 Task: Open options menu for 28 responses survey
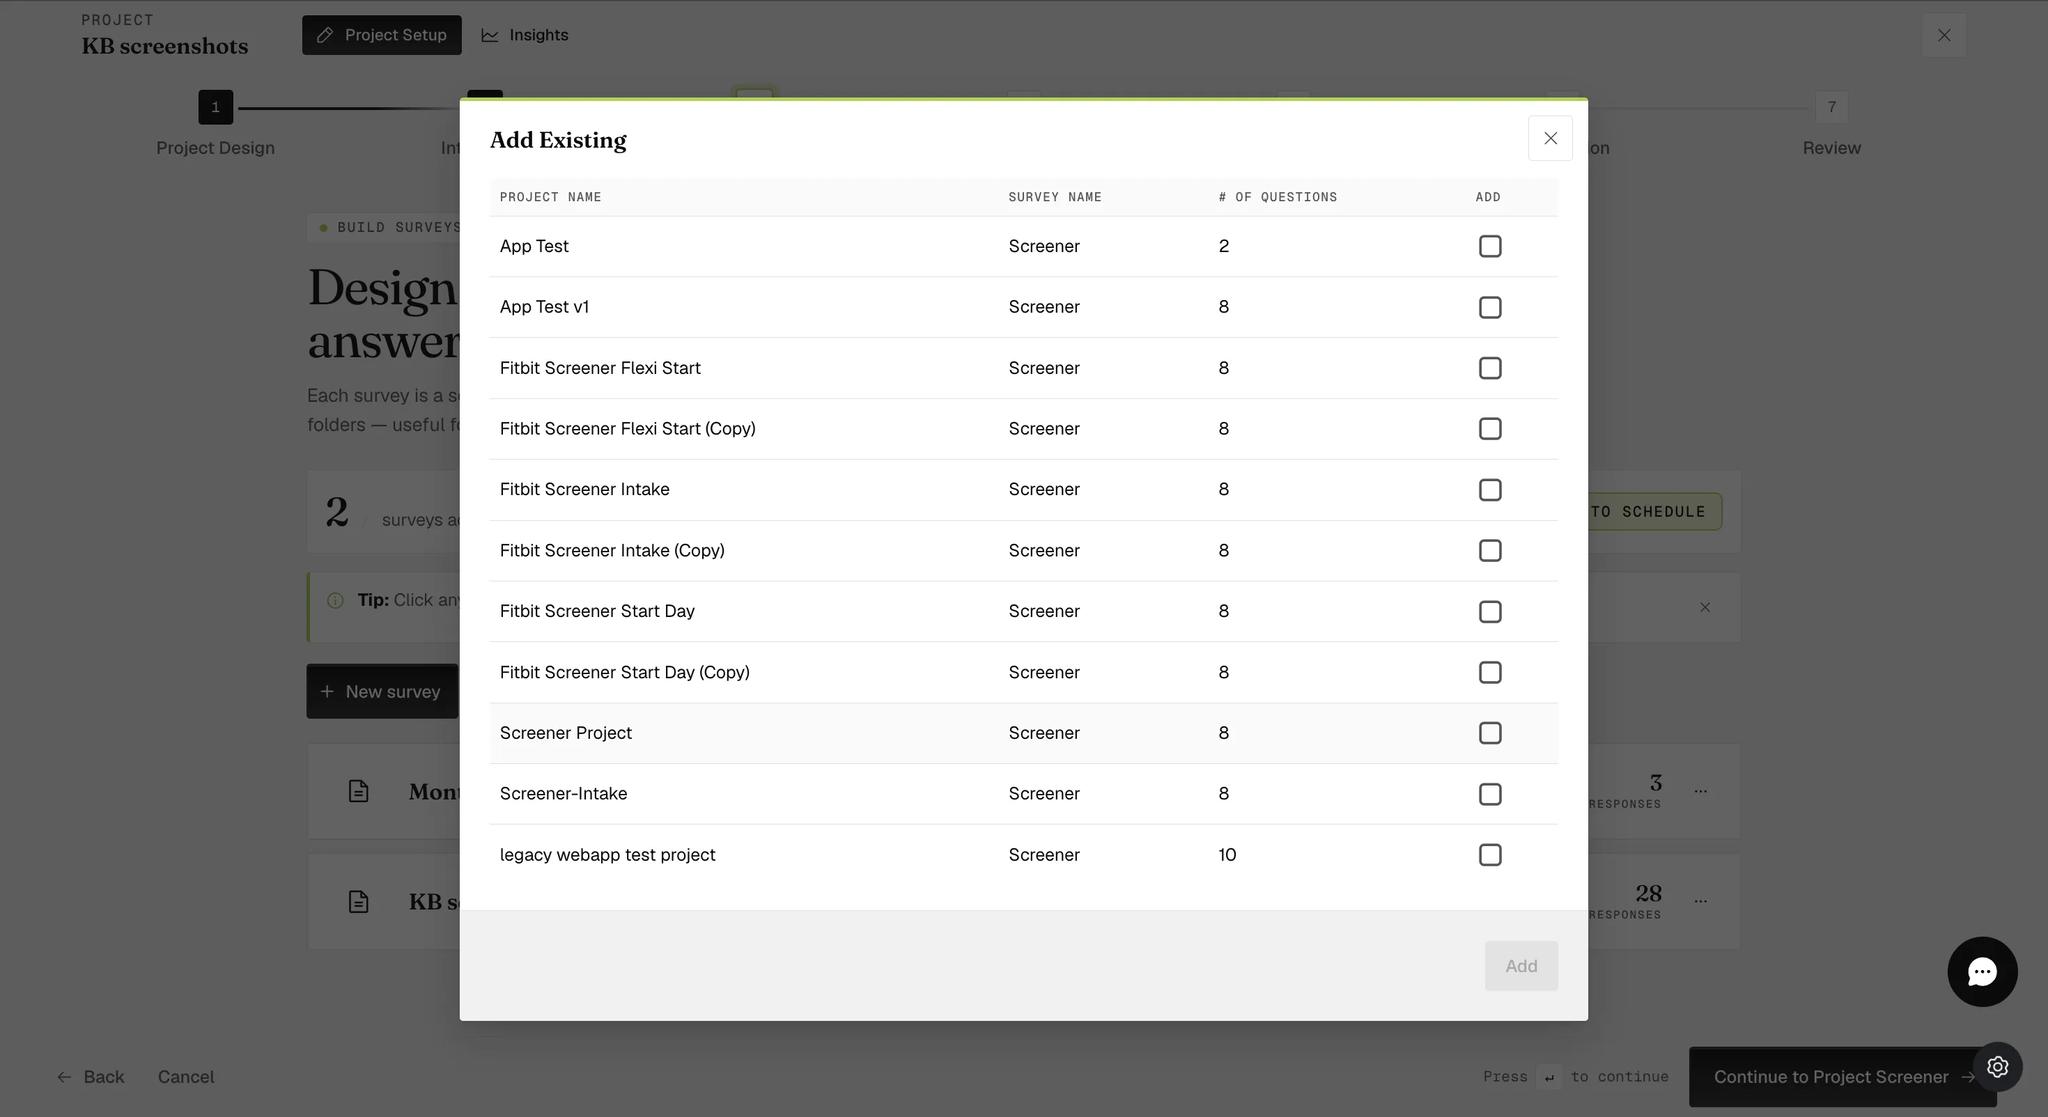(x=1701, y=901)
